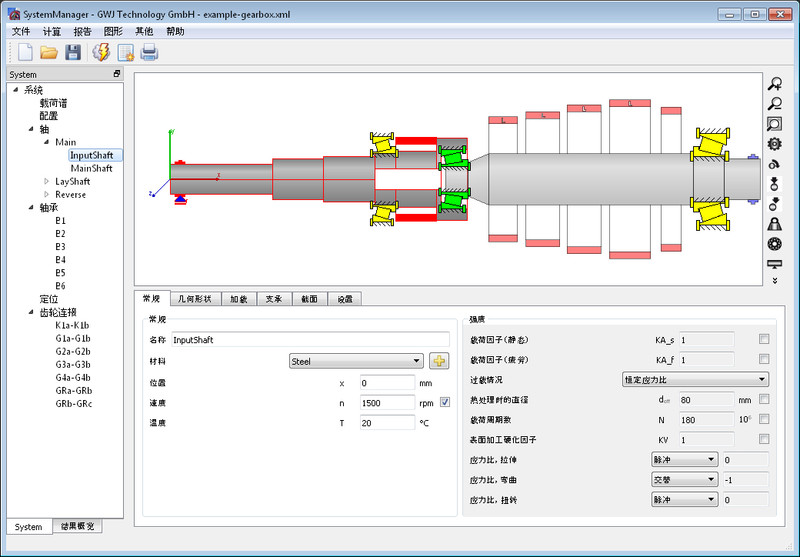Zoom in with the magnifier plus icon
Screen dimensions: 800x557
pos(774,86)
